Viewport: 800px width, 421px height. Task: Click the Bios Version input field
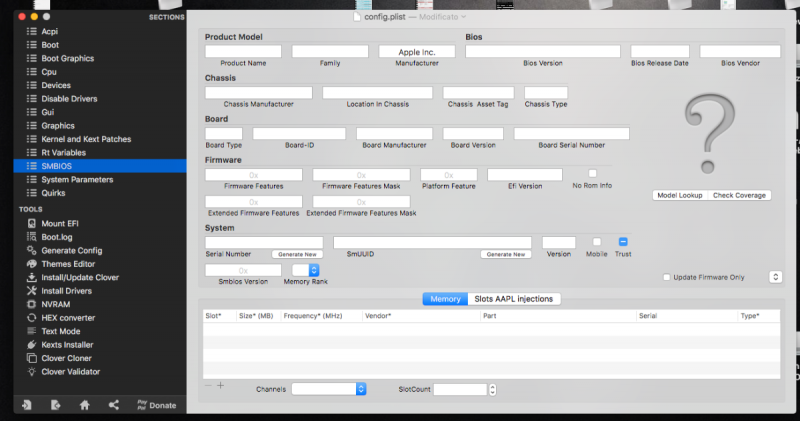pyautogui.click(x=542, y=52)
